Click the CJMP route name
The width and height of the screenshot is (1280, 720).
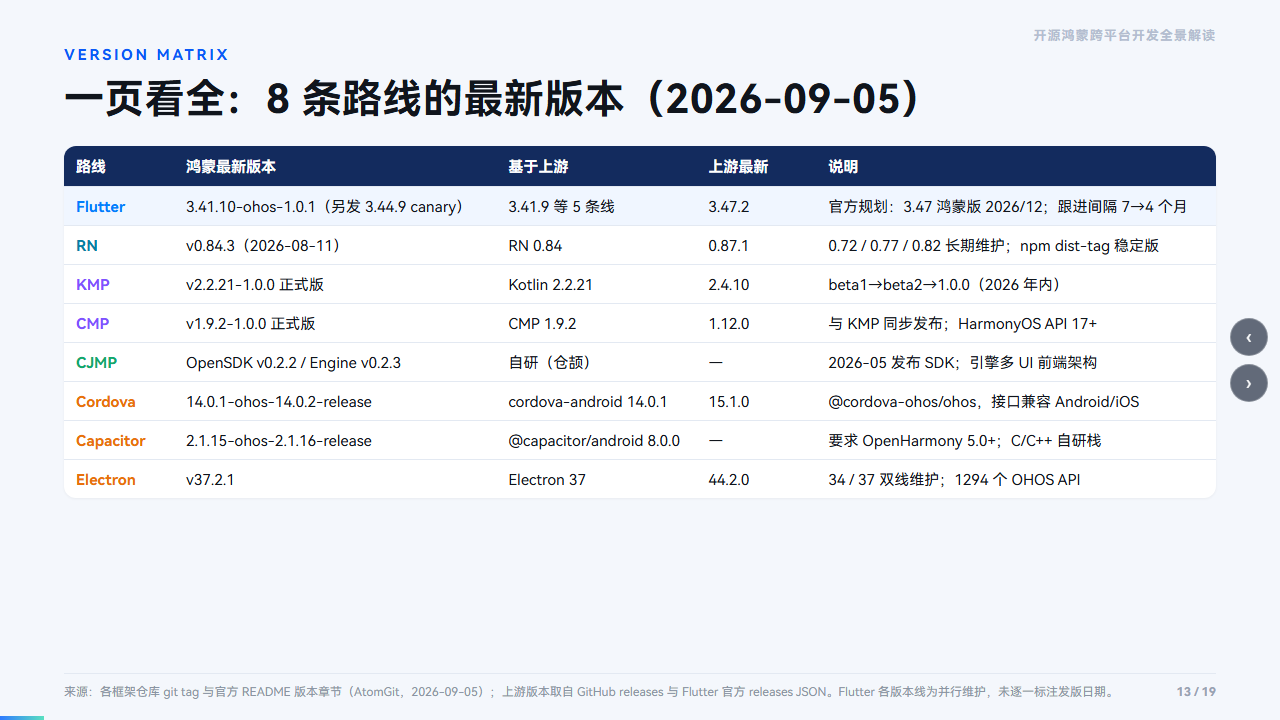pos(97,363)
